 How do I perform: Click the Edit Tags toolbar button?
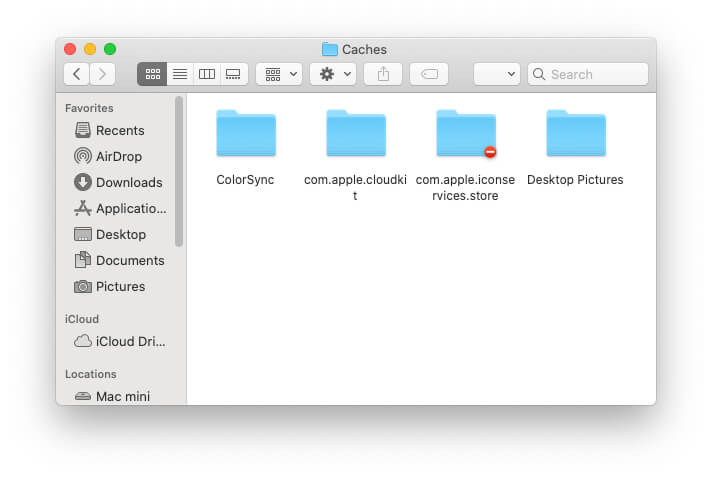click(x=429, y=74)
